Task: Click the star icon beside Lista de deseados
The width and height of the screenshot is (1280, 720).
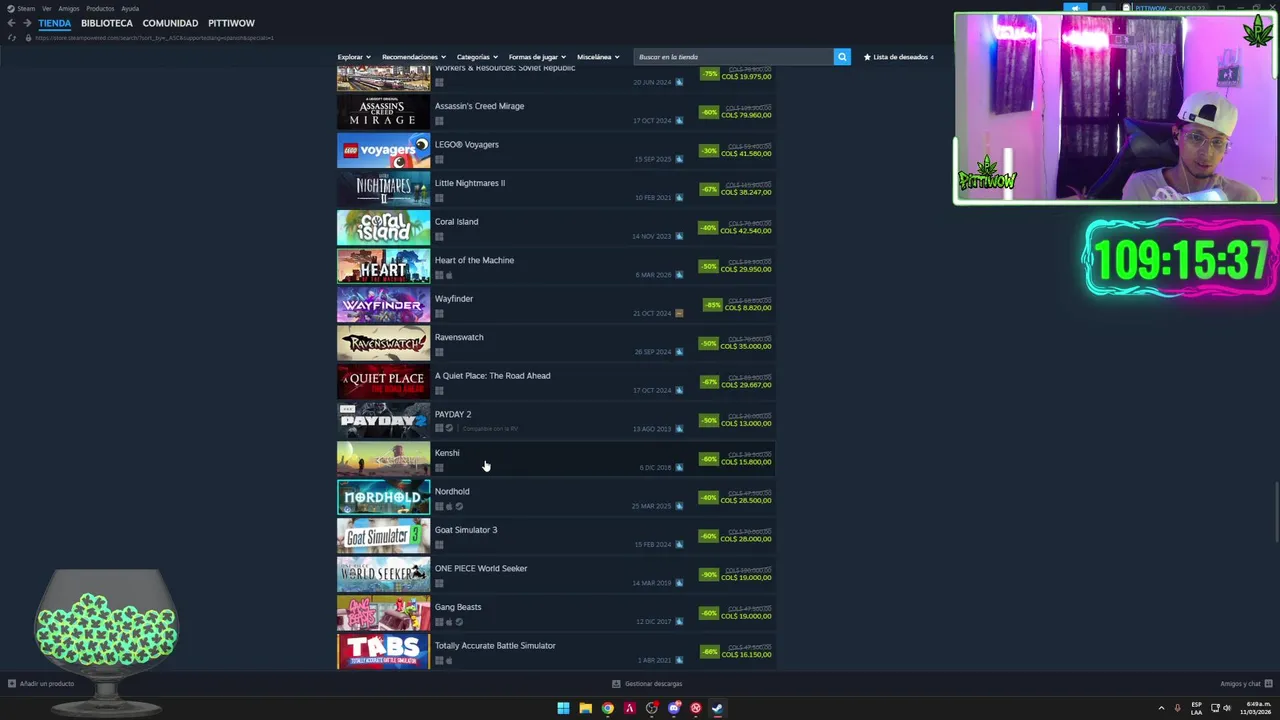Action: coord(867,57)
